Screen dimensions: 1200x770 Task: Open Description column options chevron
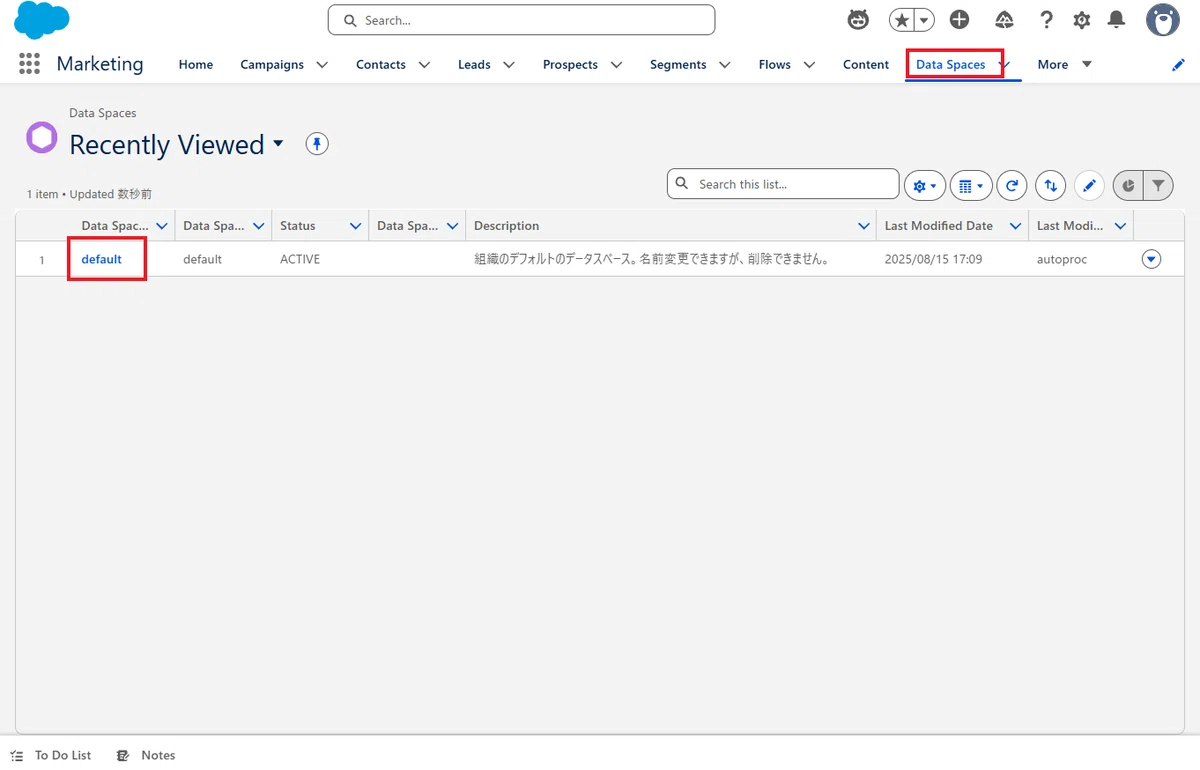pos(863,226)
